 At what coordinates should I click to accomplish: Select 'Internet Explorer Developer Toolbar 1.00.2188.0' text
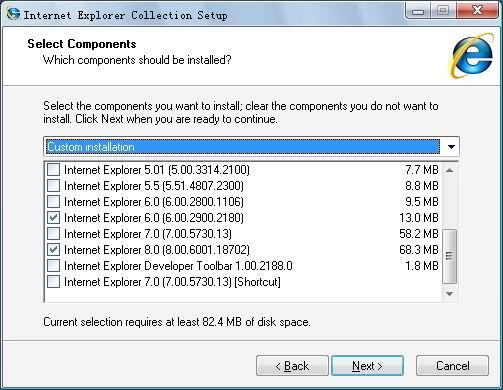pos(178,266)
